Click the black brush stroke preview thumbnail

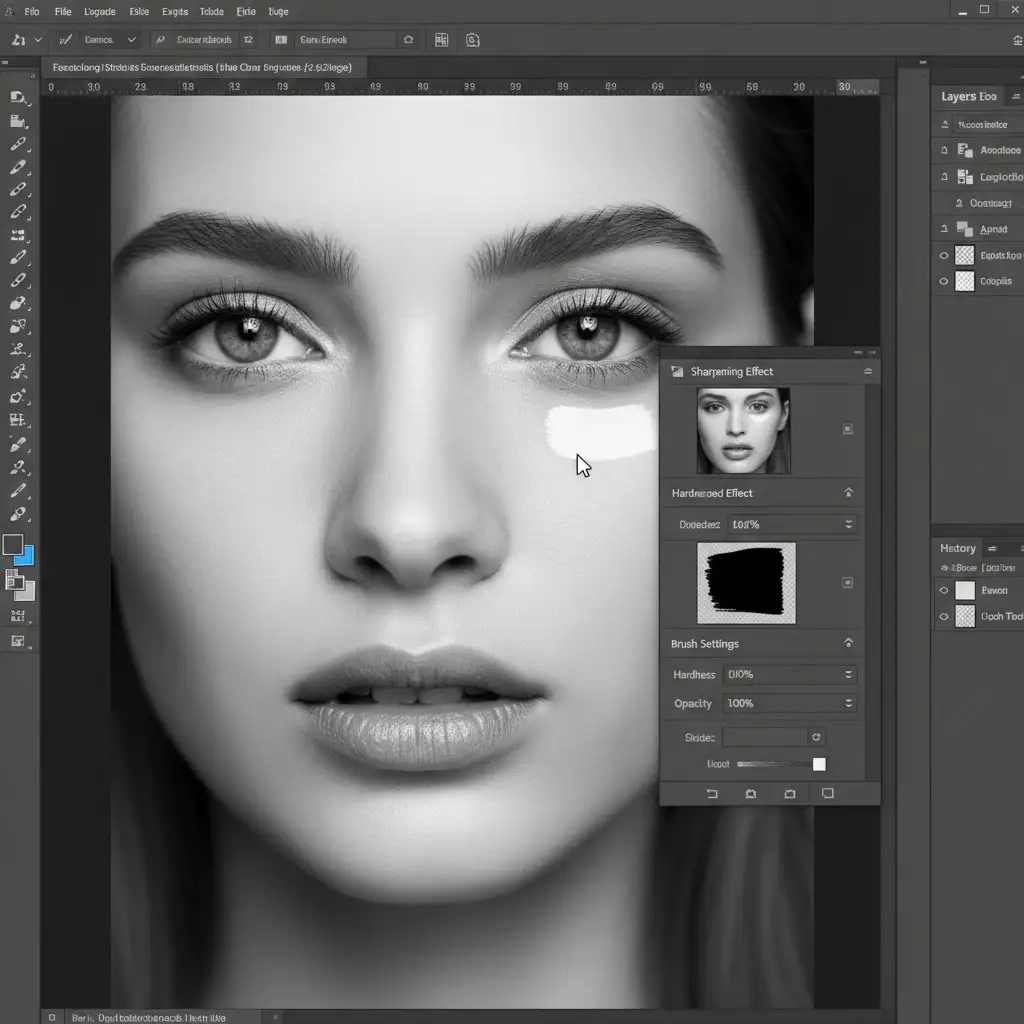tap(746, 583)
